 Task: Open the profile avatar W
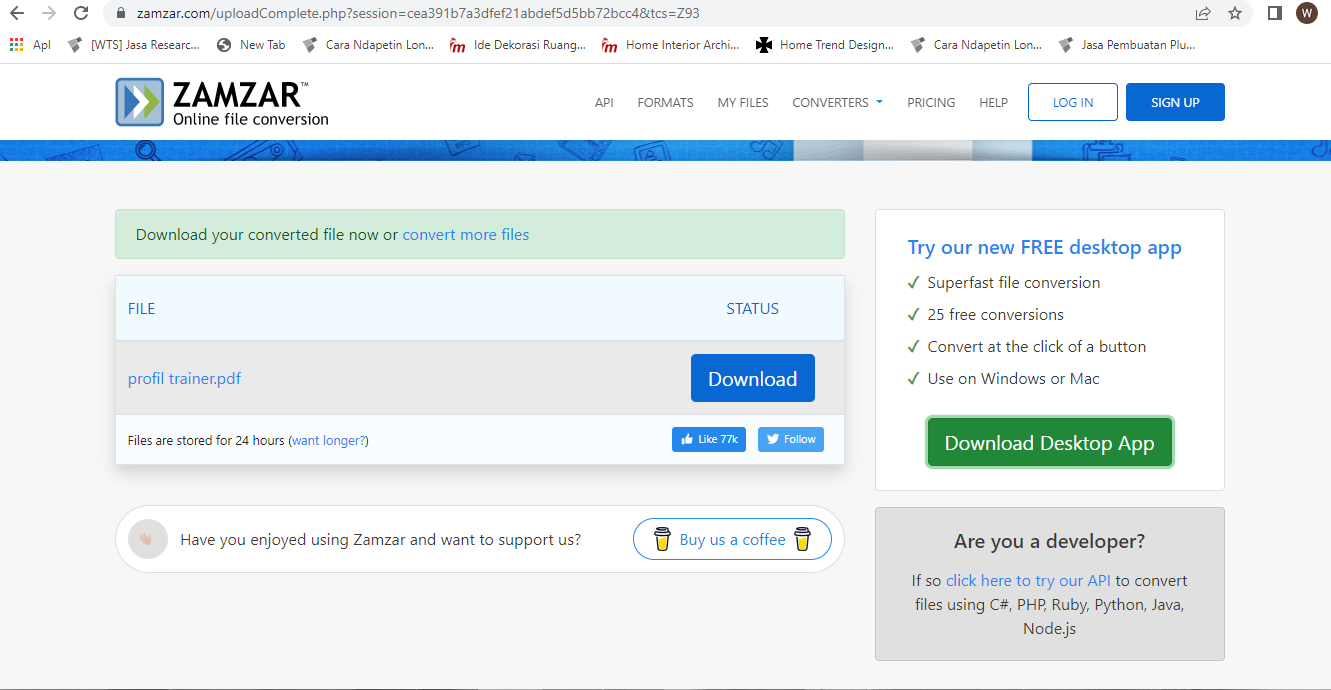(x=1306, y=13)
